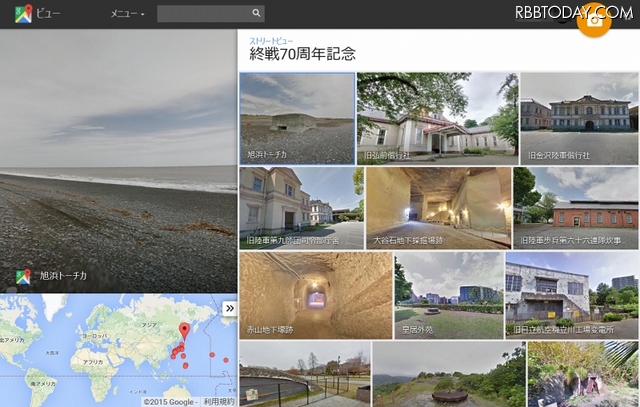This screenshot has width=640, height=407.
Task: Select the 旭浜トーチカ thumbnail in gallery
Action: coord(297,119)
